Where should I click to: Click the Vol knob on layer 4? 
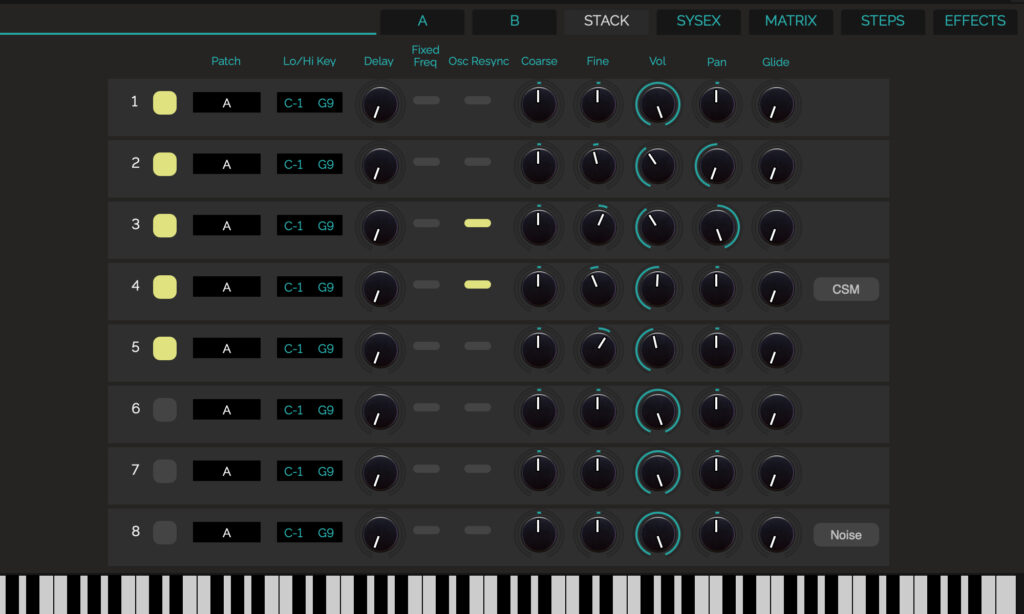(x=656, y=289)
